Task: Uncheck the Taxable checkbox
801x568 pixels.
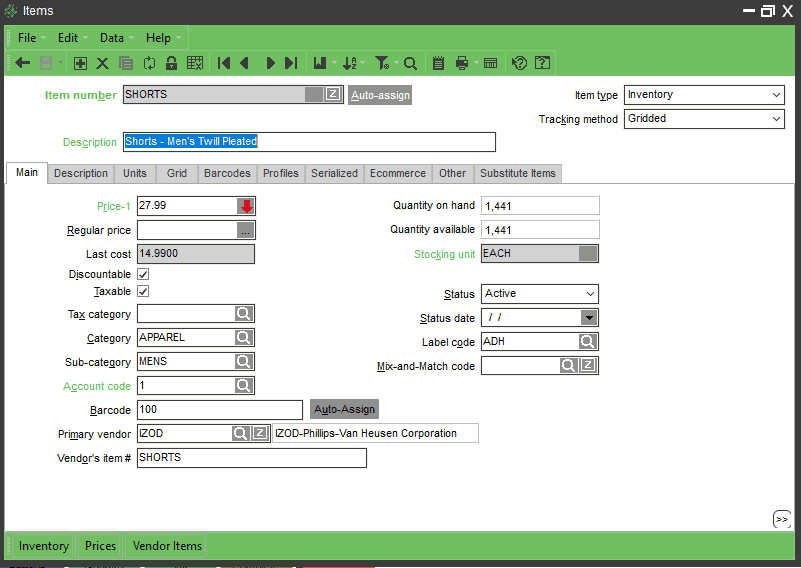Action: point(143,291)
